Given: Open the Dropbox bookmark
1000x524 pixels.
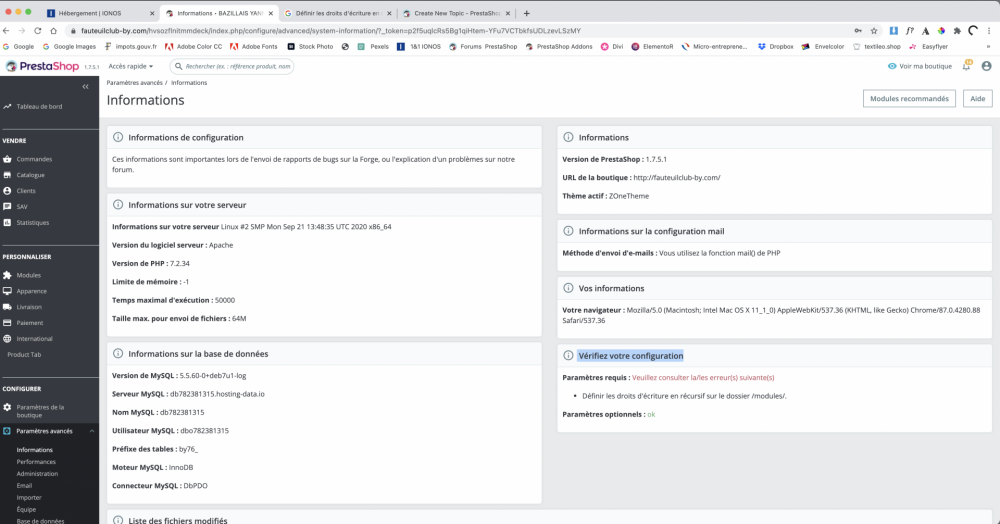Looking at the screenshot, I should coord(776,47).
